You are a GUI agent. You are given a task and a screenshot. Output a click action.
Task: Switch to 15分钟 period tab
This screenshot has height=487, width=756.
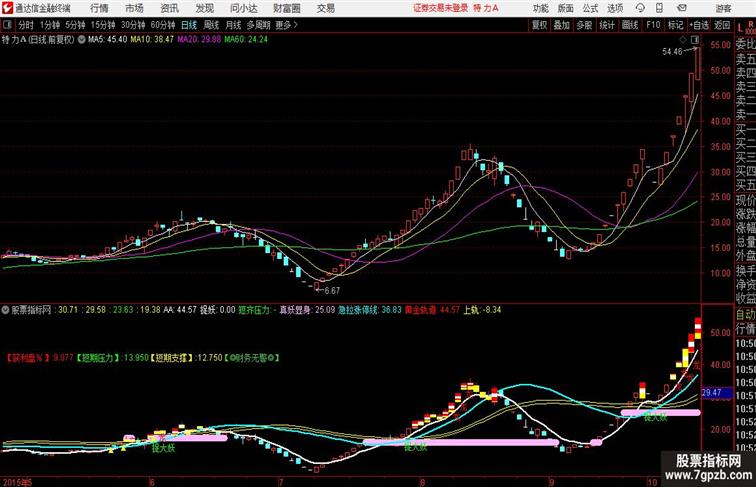(103, 25)
